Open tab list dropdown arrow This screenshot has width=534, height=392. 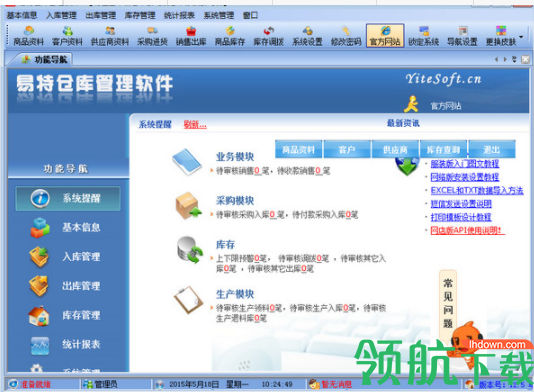point(514,60)
